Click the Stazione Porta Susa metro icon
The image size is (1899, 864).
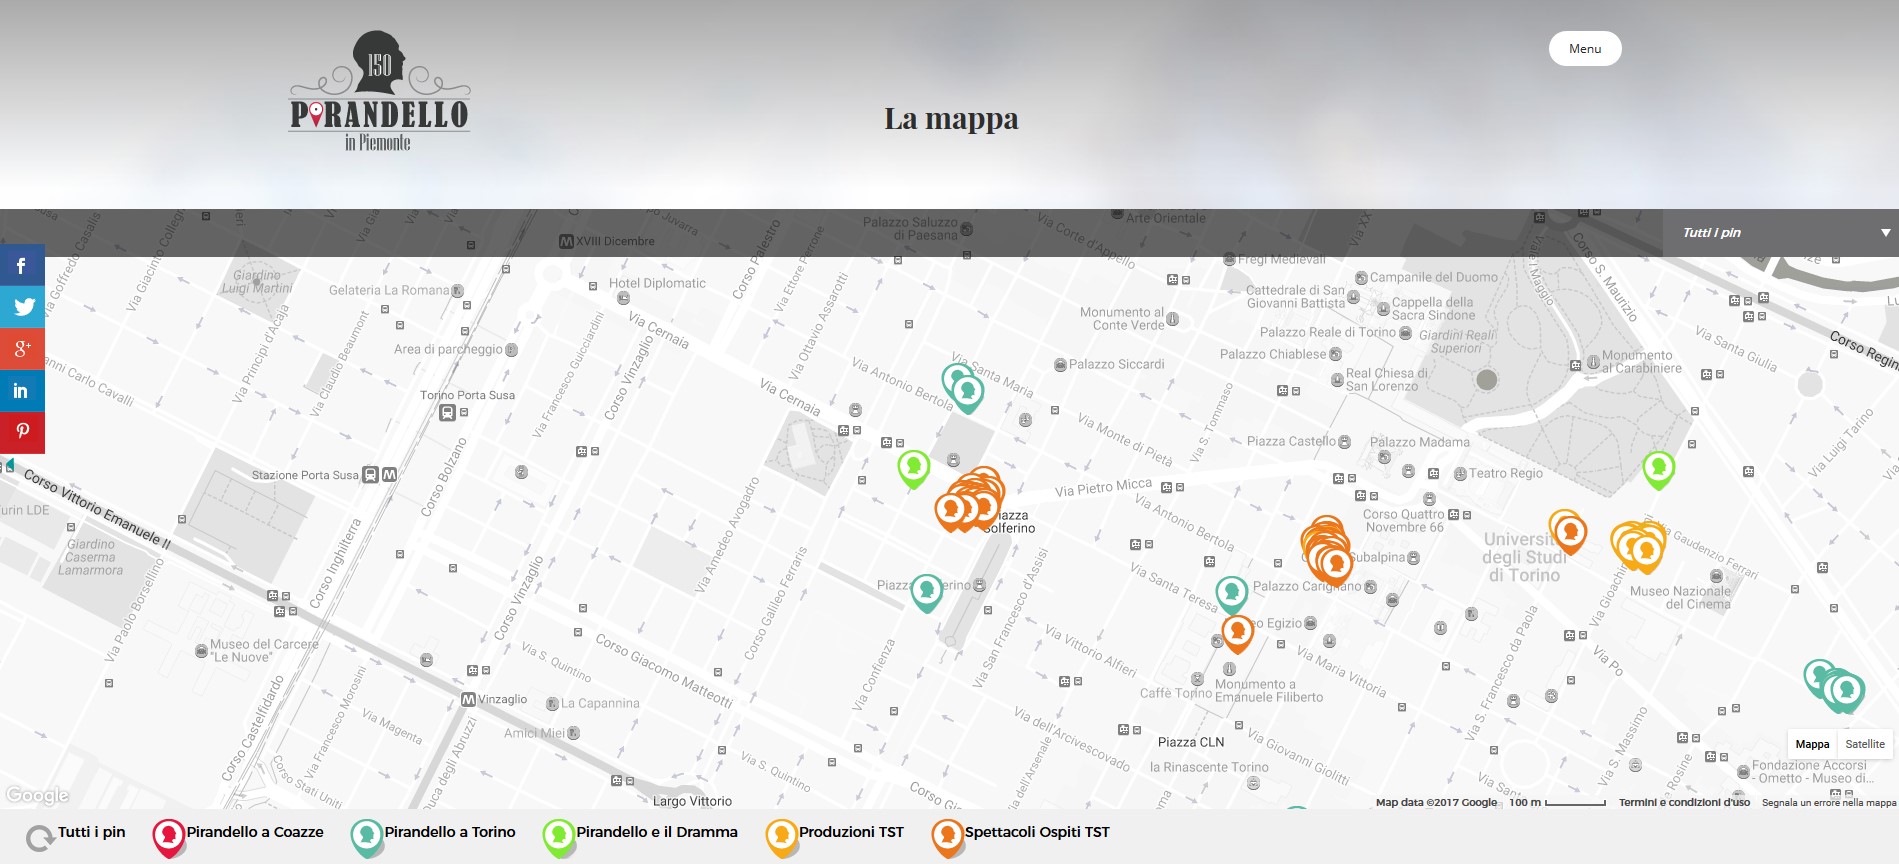[390, 475]
